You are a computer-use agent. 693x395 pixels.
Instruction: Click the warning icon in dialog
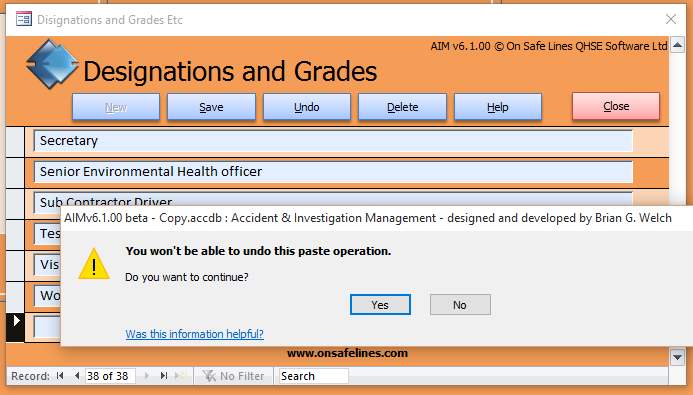point(94,264)
